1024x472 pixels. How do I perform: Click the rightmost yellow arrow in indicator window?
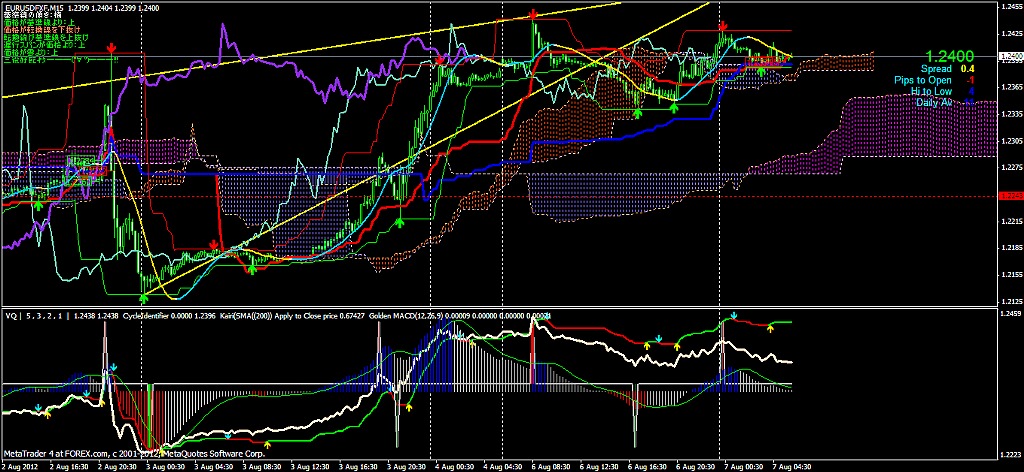[770, 329]
